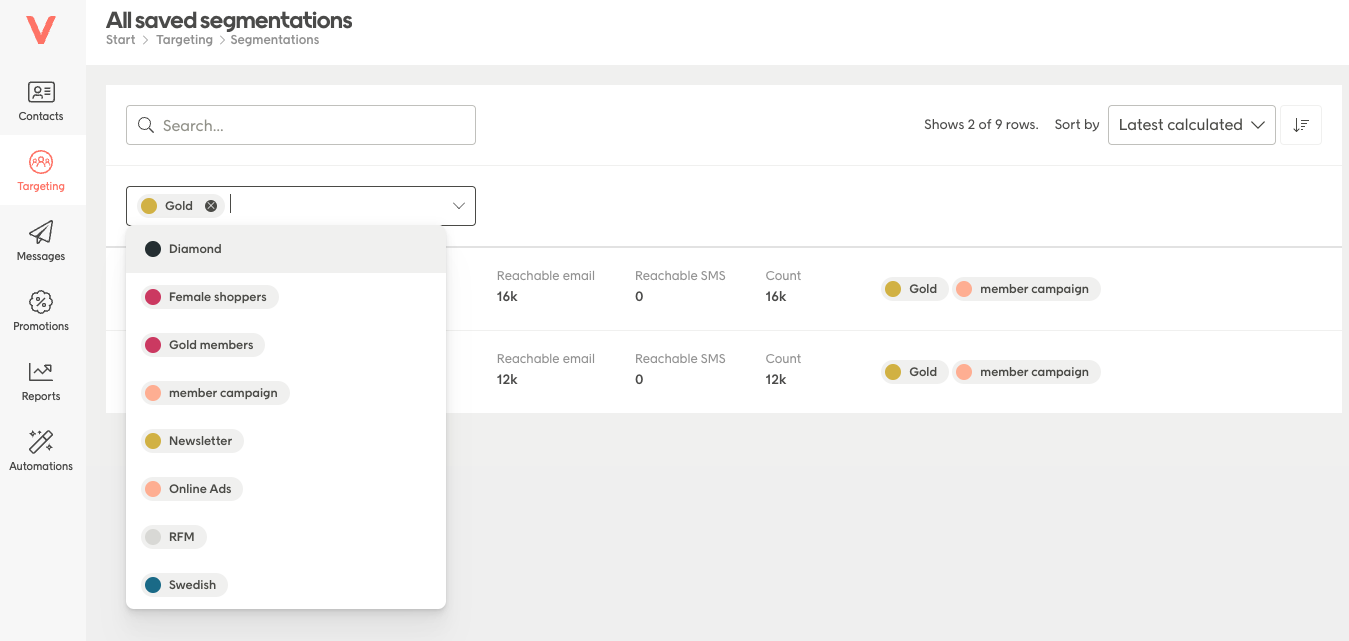The height and width of the screenshot is (641, 1349).
Task: Navigate to Start via breadcrumb
Action: (119, 39)
